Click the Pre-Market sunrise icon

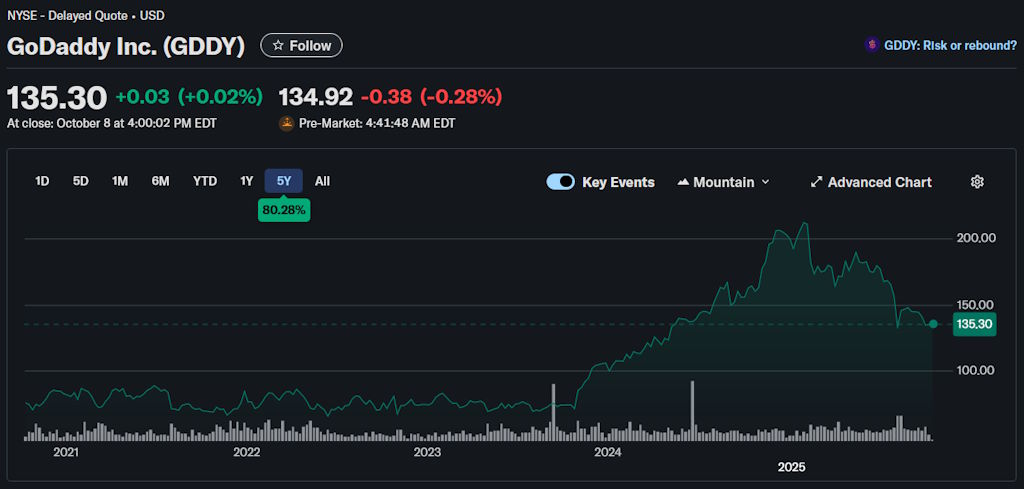click(x=286, y=124)
